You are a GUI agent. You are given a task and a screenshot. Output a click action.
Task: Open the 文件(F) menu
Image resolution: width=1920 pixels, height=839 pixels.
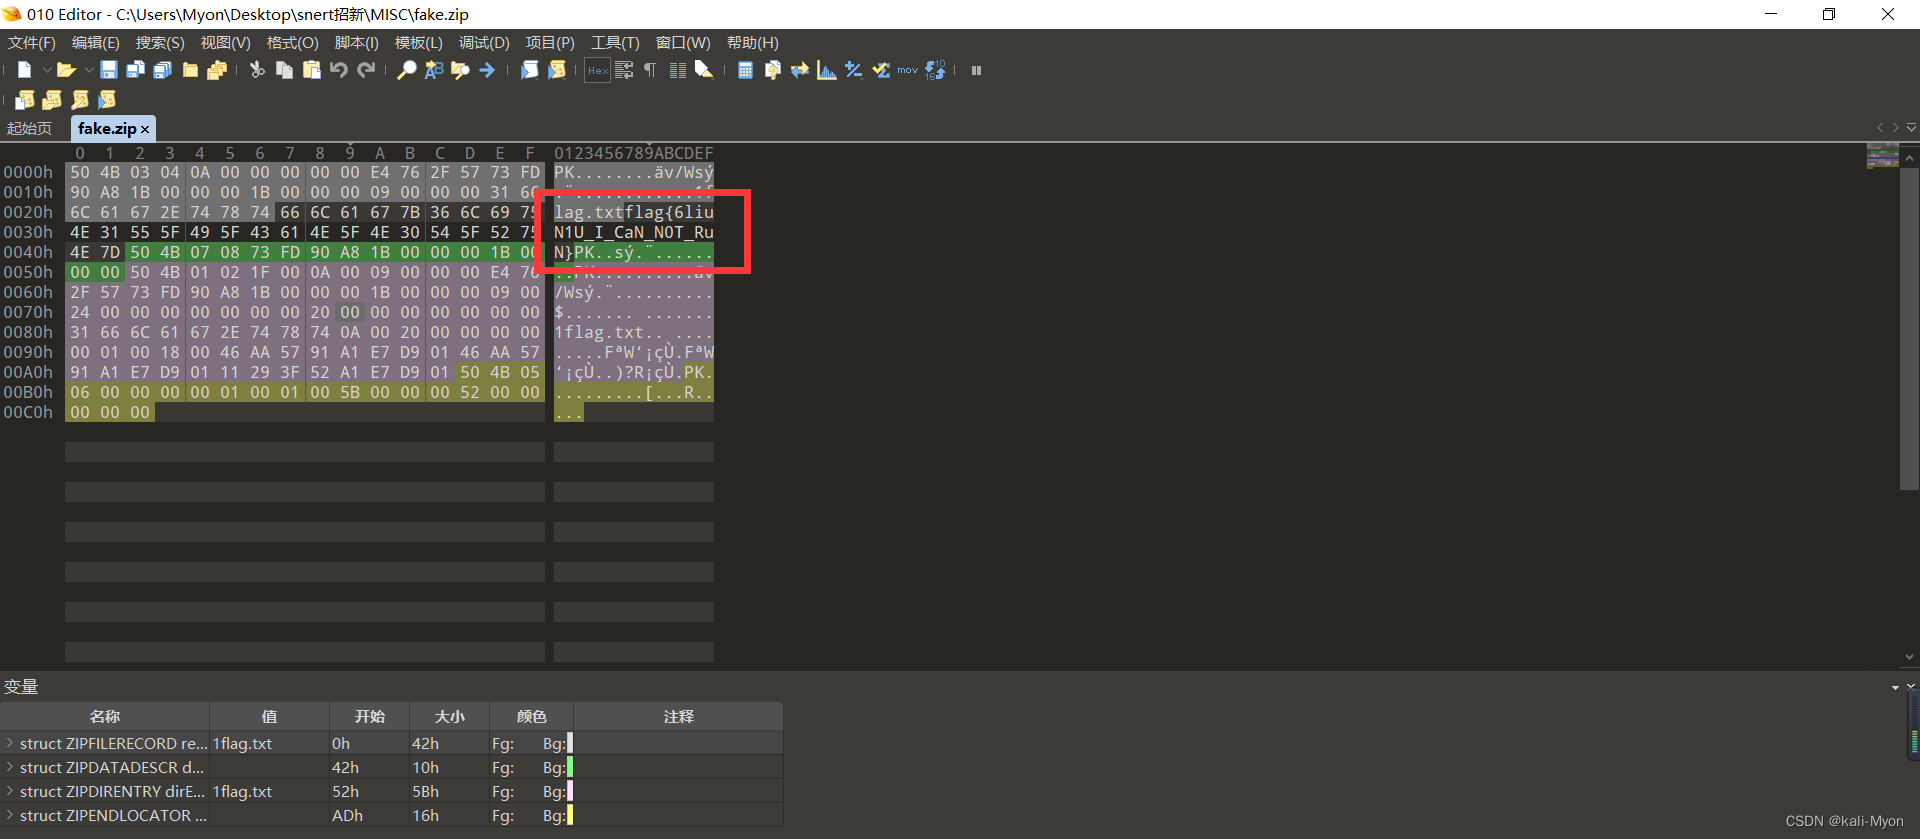pyautogui.click(x=32, y=42)
